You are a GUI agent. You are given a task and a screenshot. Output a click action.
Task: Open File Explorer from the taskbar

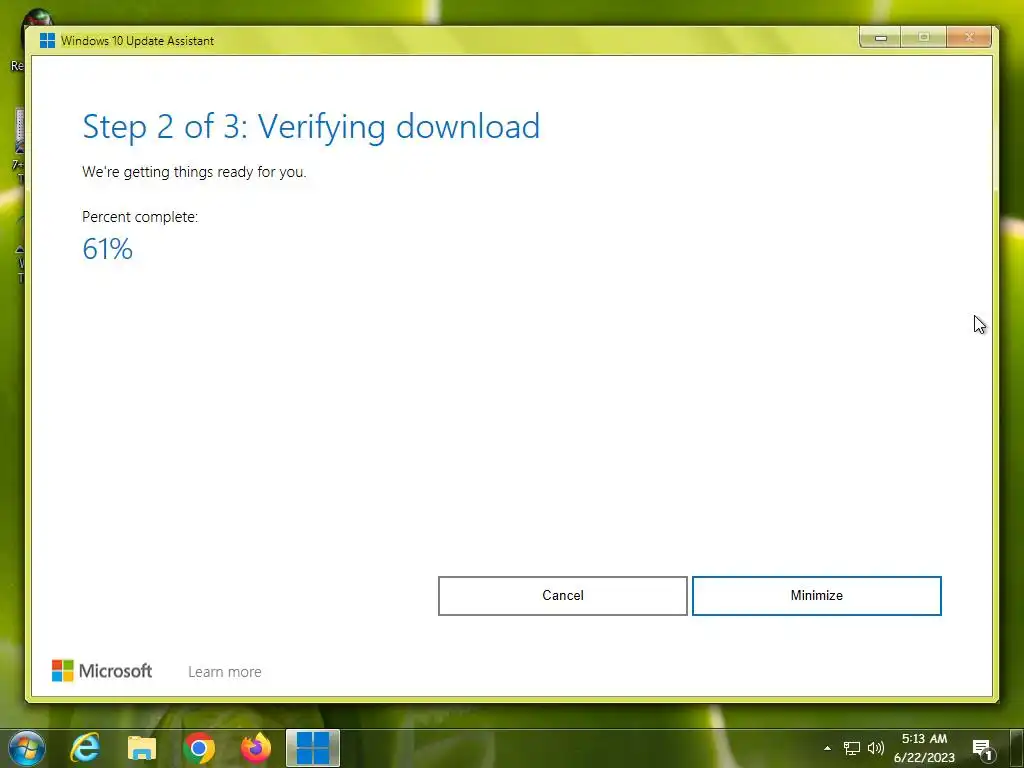(x=142, y=748)
